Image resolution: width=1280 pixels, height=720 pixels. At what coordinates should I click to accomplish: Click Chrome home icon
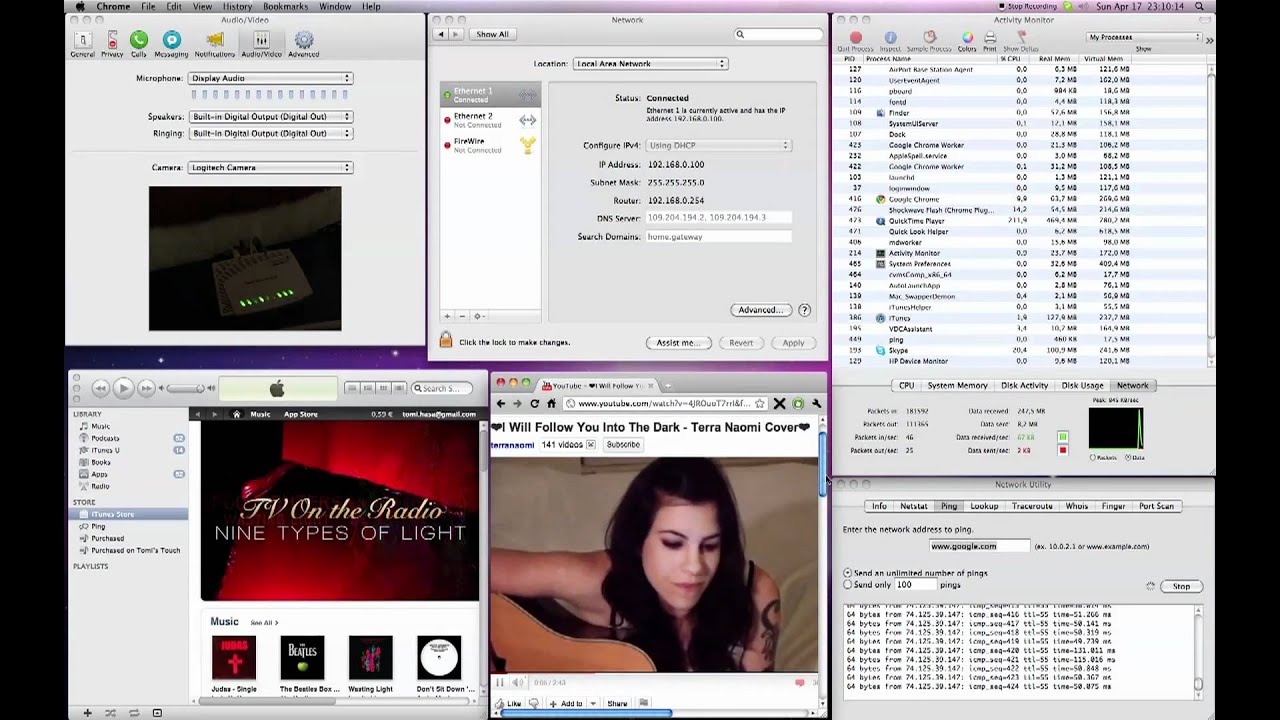(x=551, y=404)
